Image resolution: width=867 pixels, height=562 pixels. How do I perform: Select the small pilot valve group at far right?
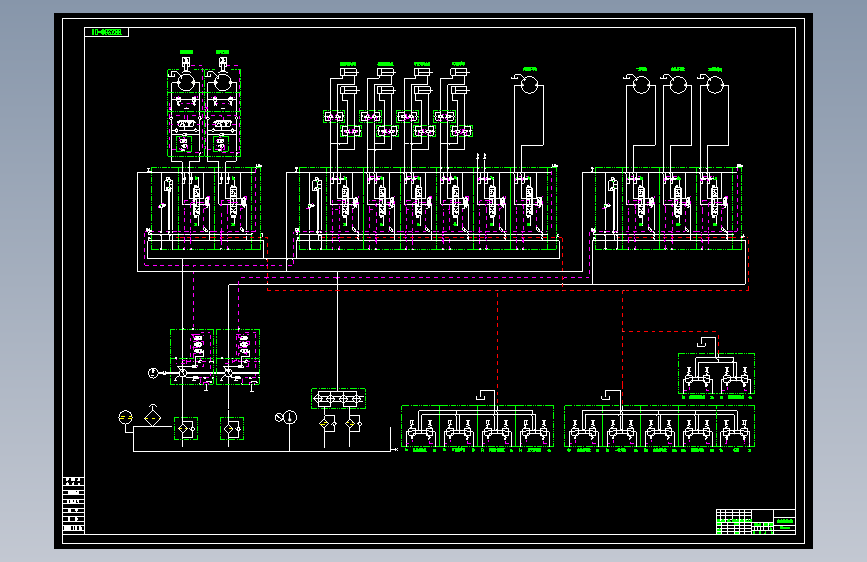click(x=717, y=374)
